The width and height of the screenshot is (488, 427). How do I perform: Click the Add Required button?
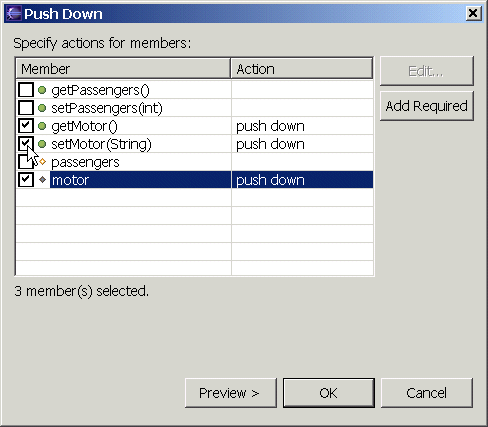427,106
